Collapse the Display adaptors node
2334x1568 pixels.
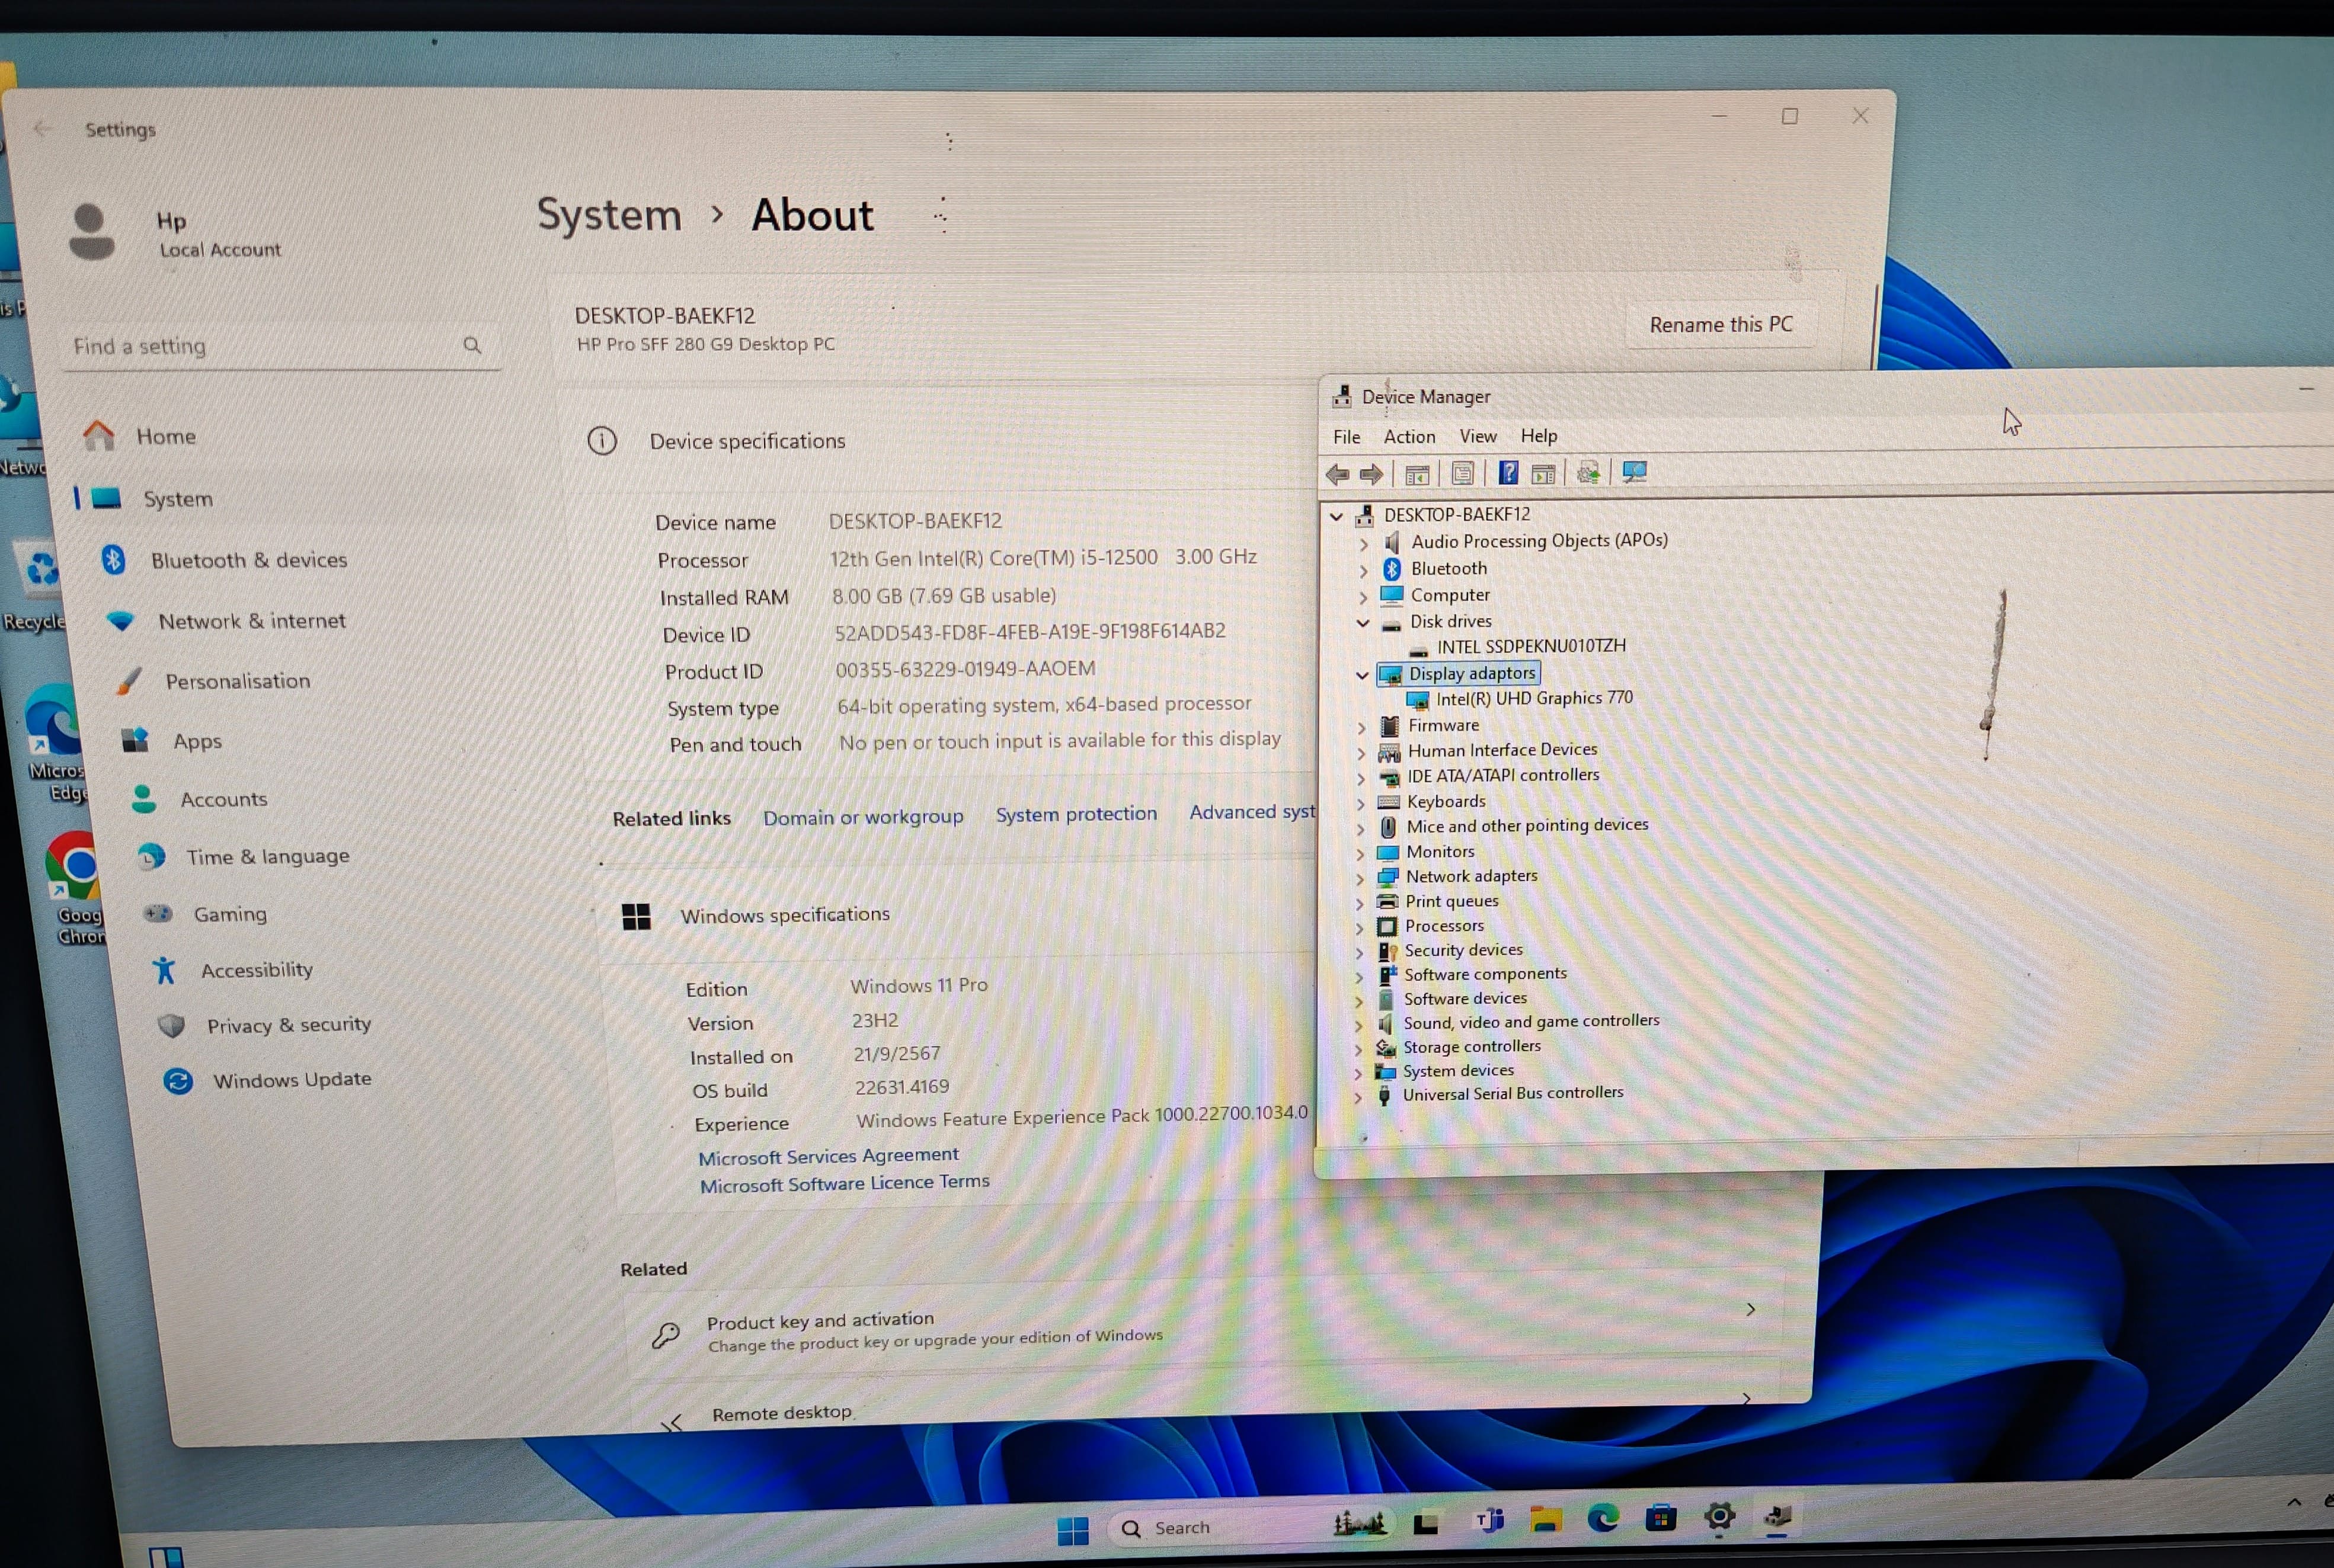[1362, 674]
